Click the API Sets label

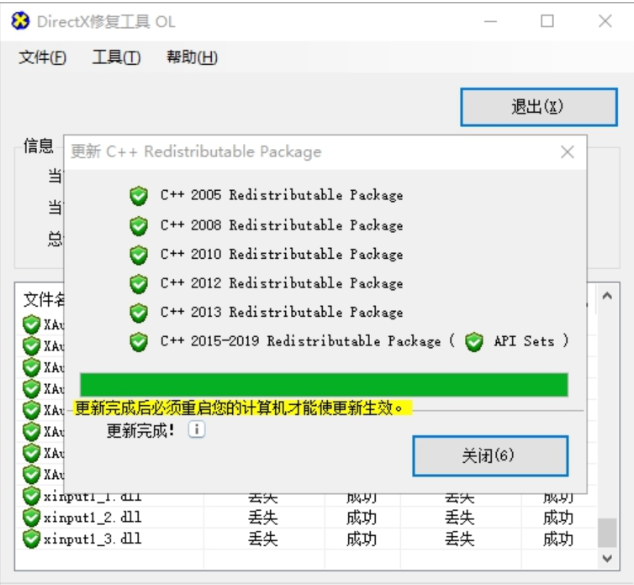click(524, 341)
